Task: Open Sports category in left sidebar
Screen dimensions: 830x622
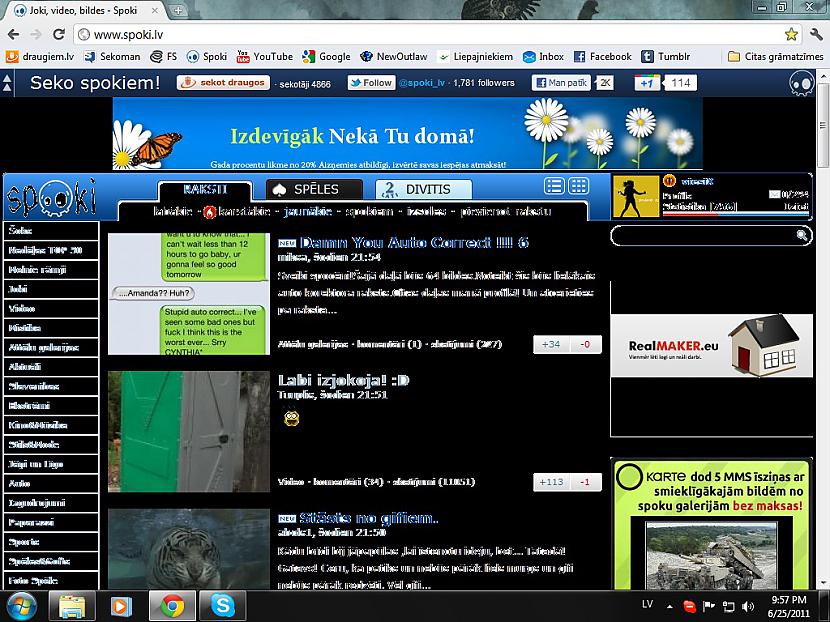Action: pos(51,542)
